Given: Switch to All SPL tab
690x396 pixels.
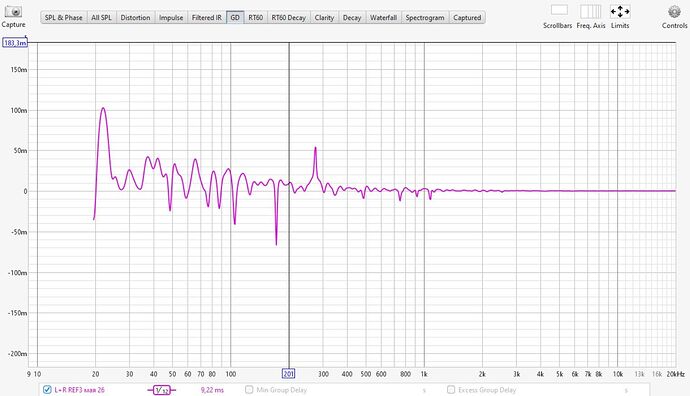Looking at the screenshot, I should (x=101, y=18).
